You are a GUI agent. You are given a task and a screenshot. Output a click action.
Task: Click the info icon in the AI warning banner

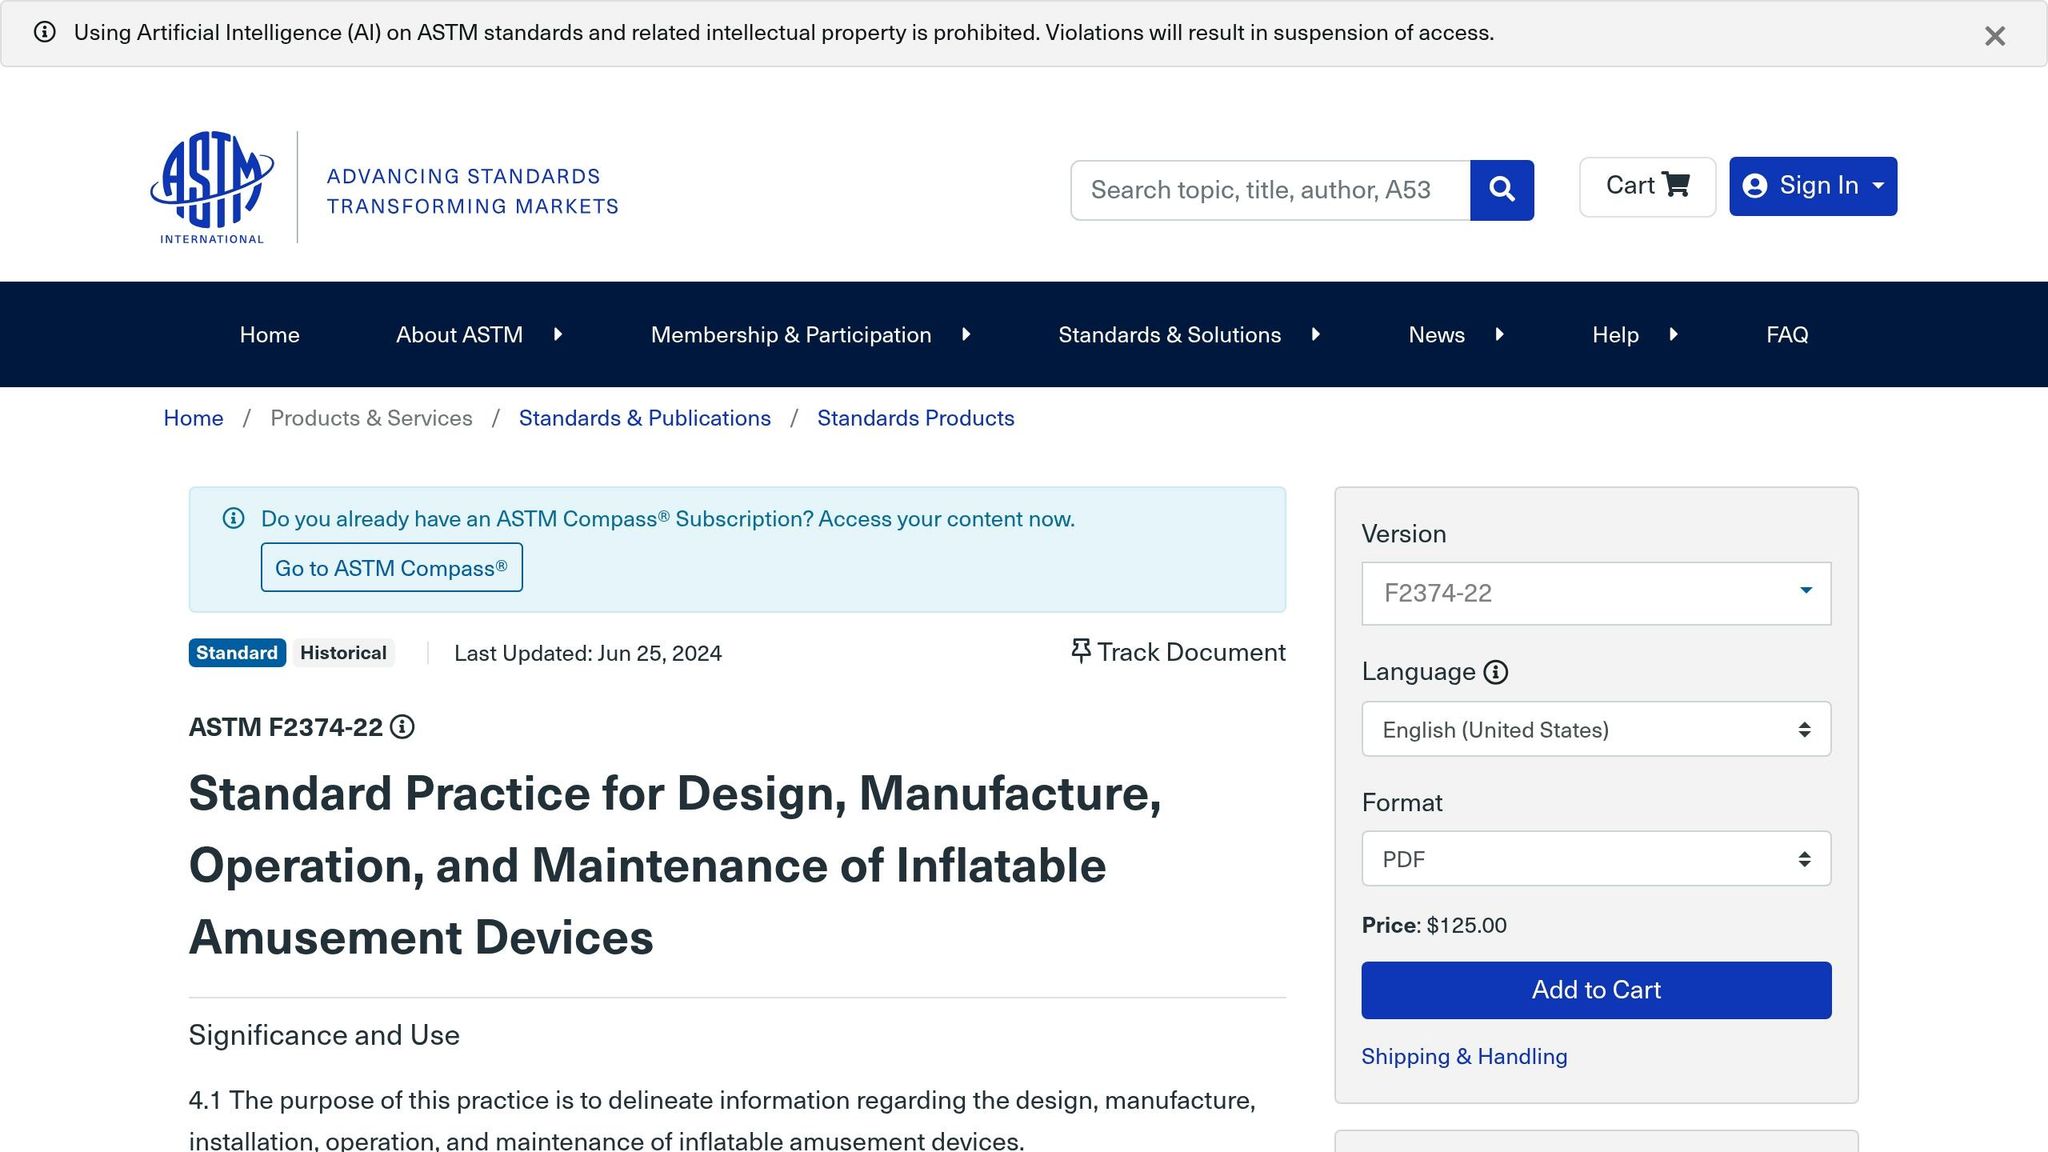pyautogui.click(x=45, y=32)
